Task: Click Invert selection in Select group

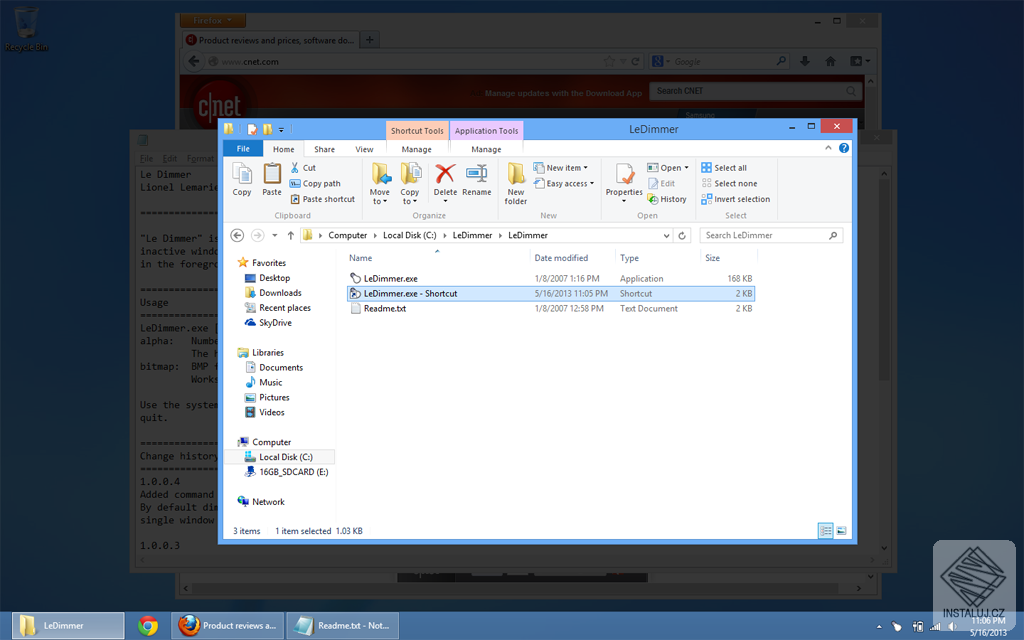Action: click(x=735, y=199)
